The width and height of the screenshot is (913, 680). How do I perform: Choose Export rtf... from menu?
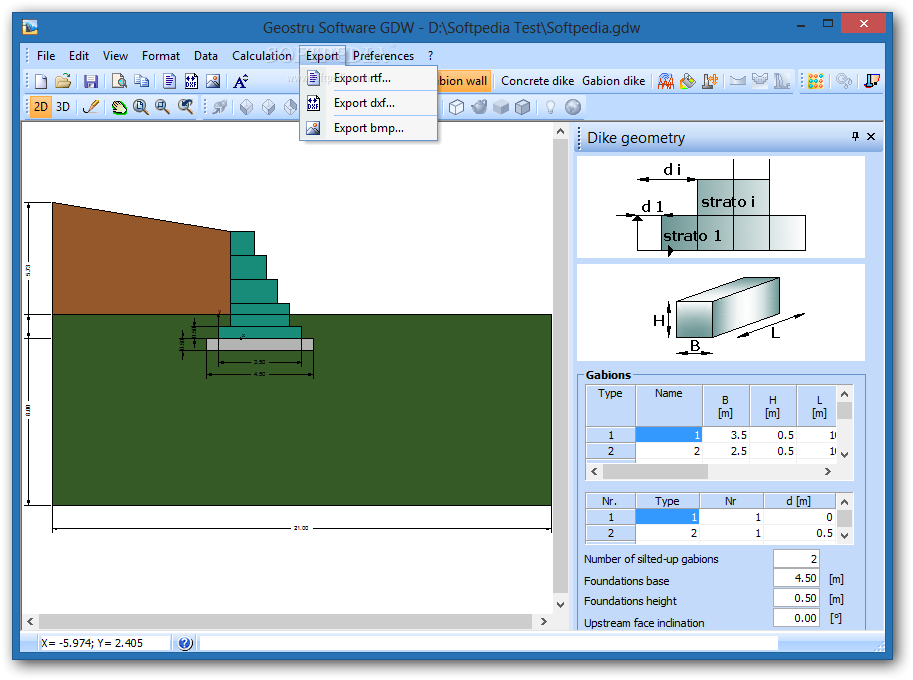pyautogui.click(x=369, y=78)
